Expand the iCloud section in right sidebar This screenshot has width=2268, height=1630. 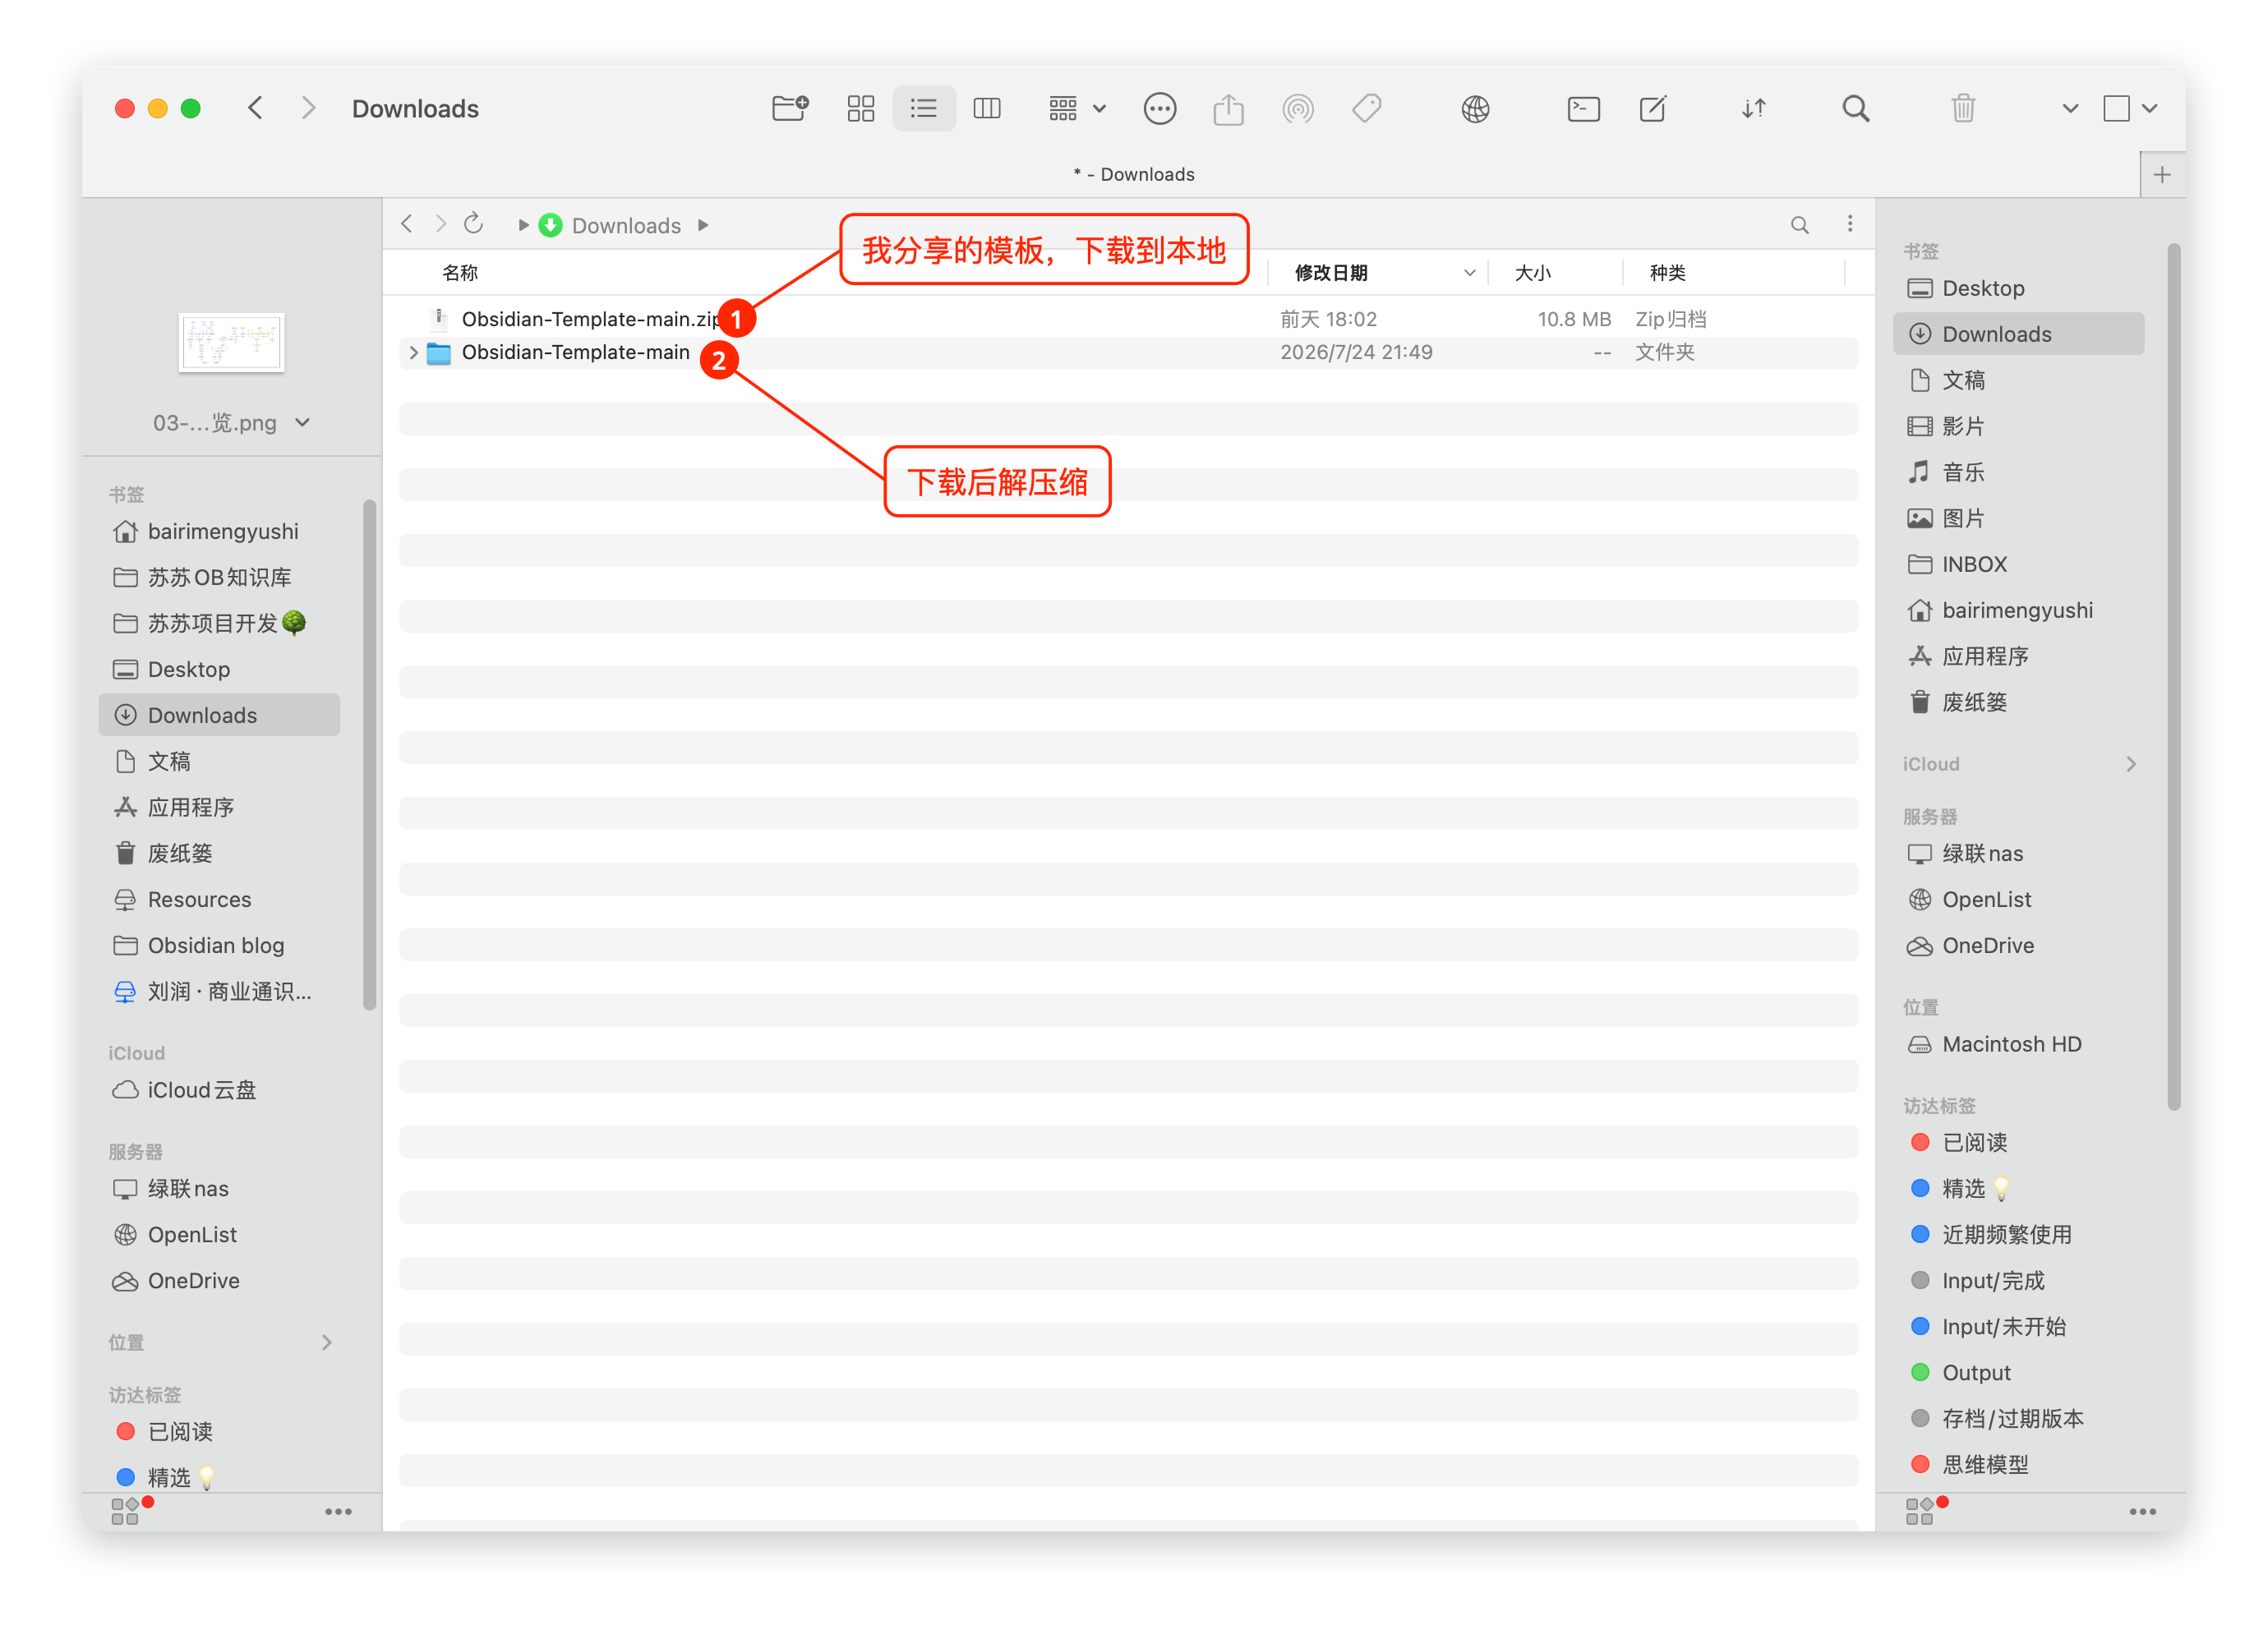2131,764
